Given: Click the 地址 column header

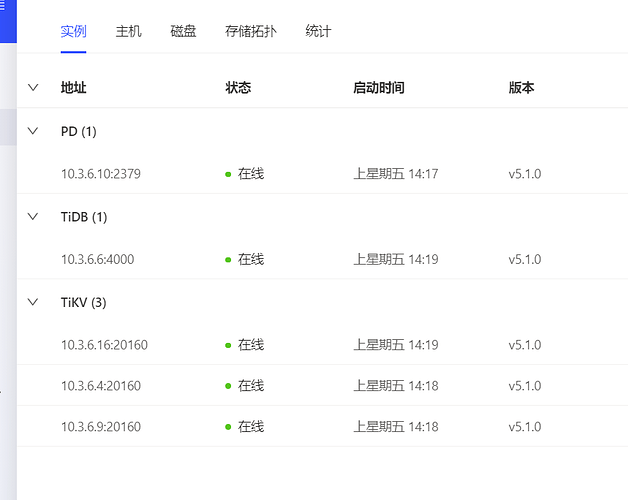Looking at the screenshot, I should click(x=73, y=87).
